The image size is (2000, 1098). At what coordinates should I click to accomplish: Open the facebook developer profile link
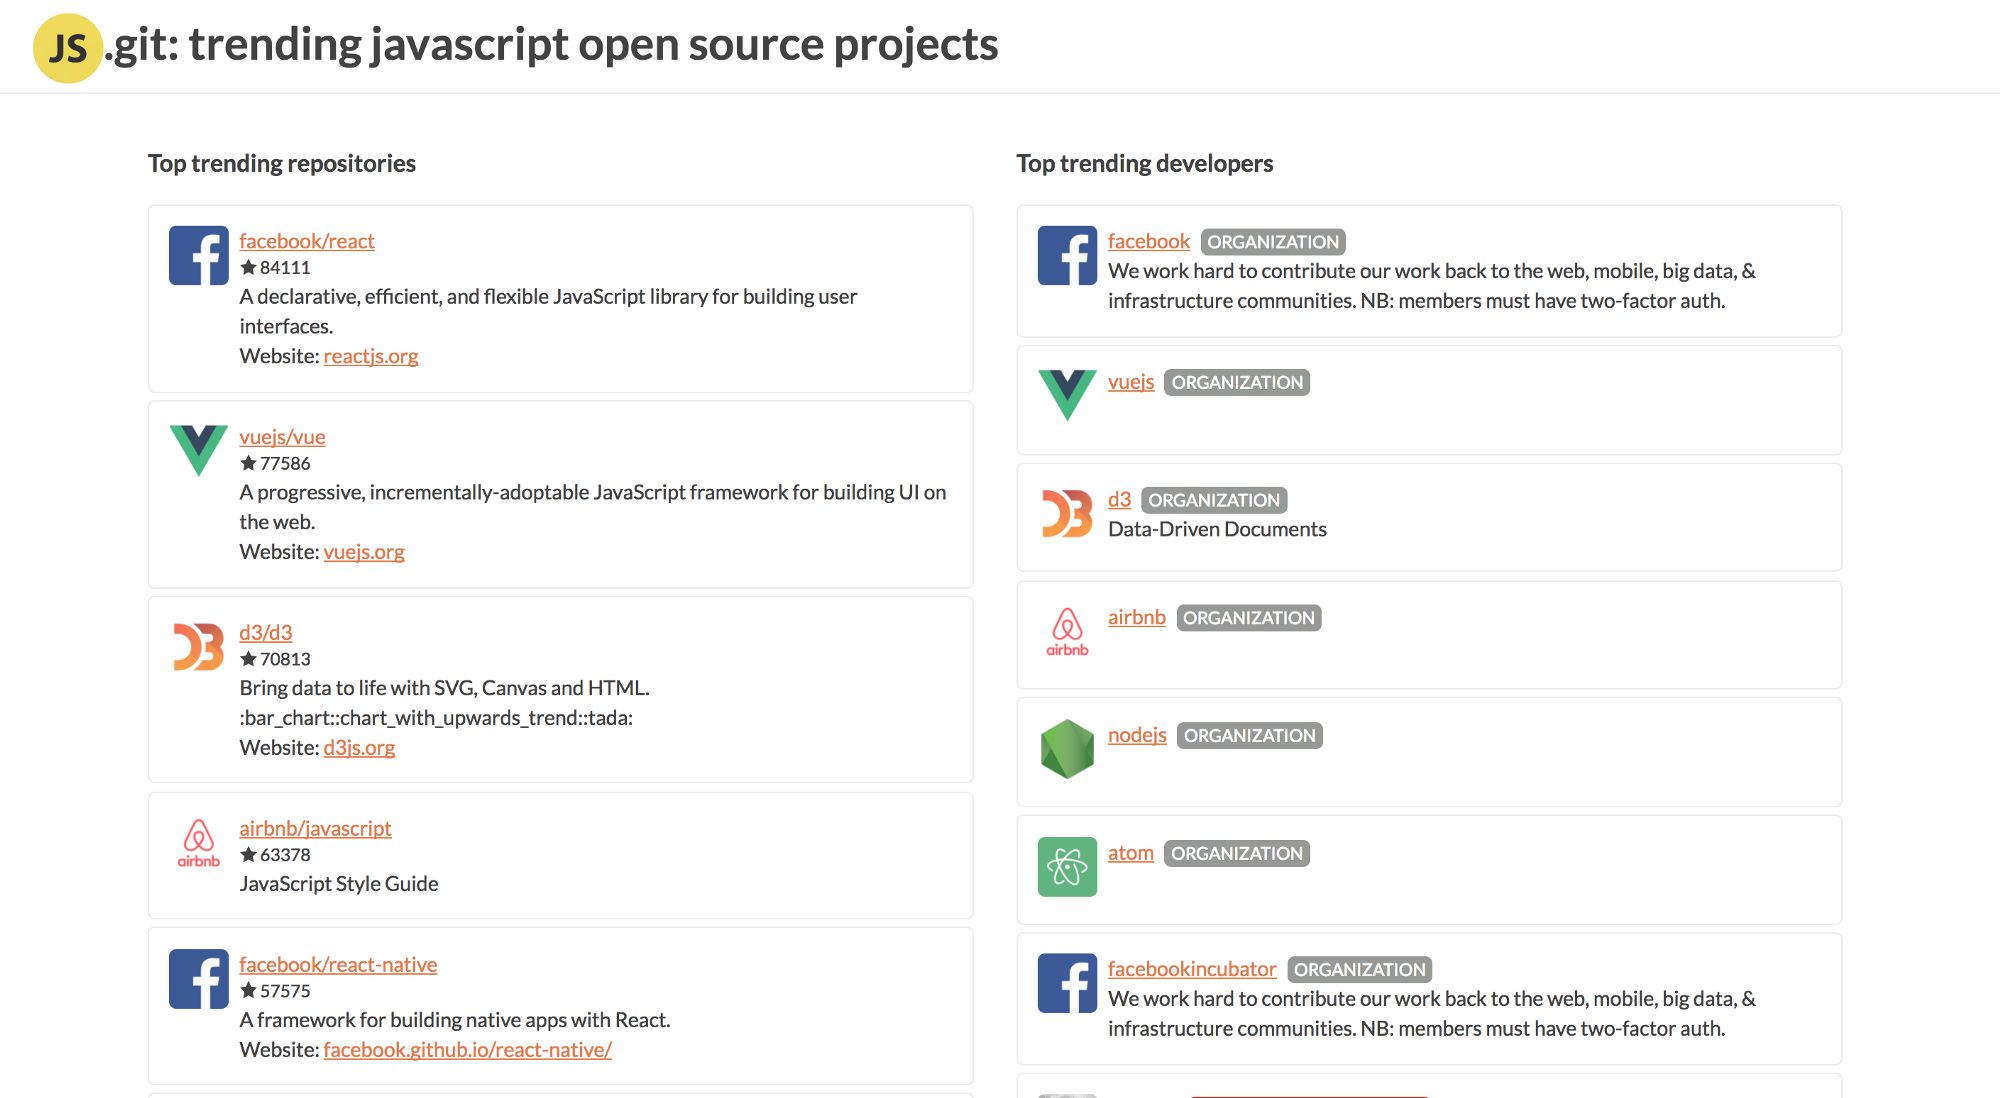(1149, 241)
